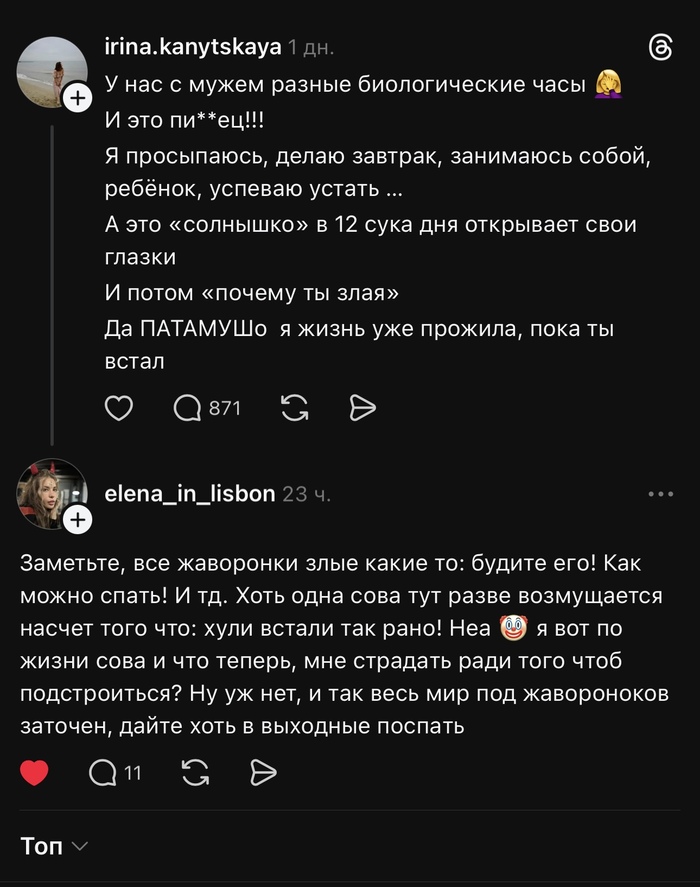Share elena's post via the send icon
The width and height of the screenshot is (700, 887).
pos(262,771)
